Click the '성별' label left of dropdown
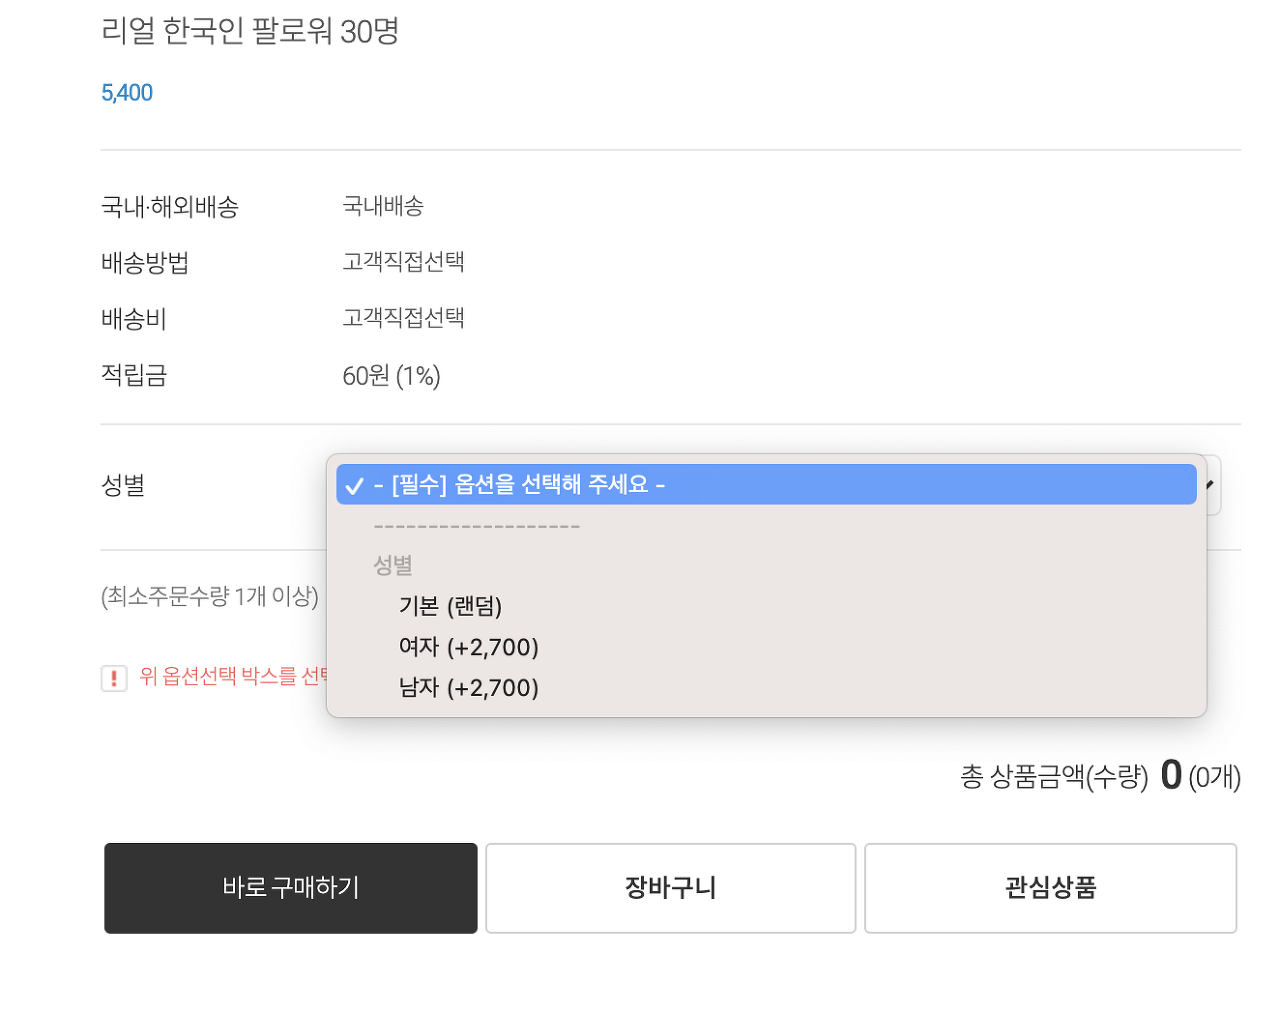This screenshot has height=1011, width=1280. 123,485
